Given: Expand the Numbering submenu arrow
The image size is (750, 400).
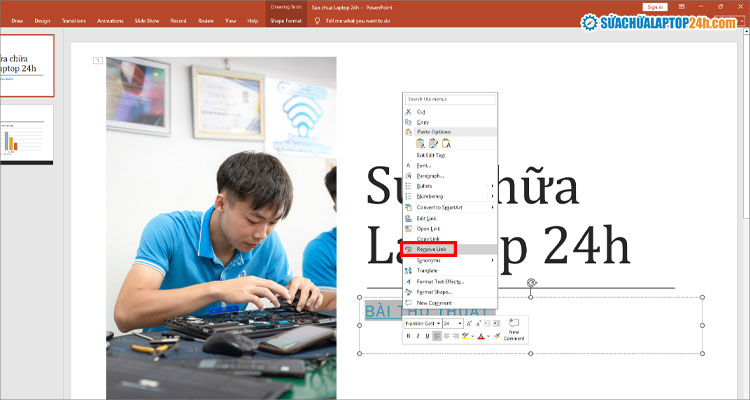Looking at the screenshot, I should [x=492, y=196].
